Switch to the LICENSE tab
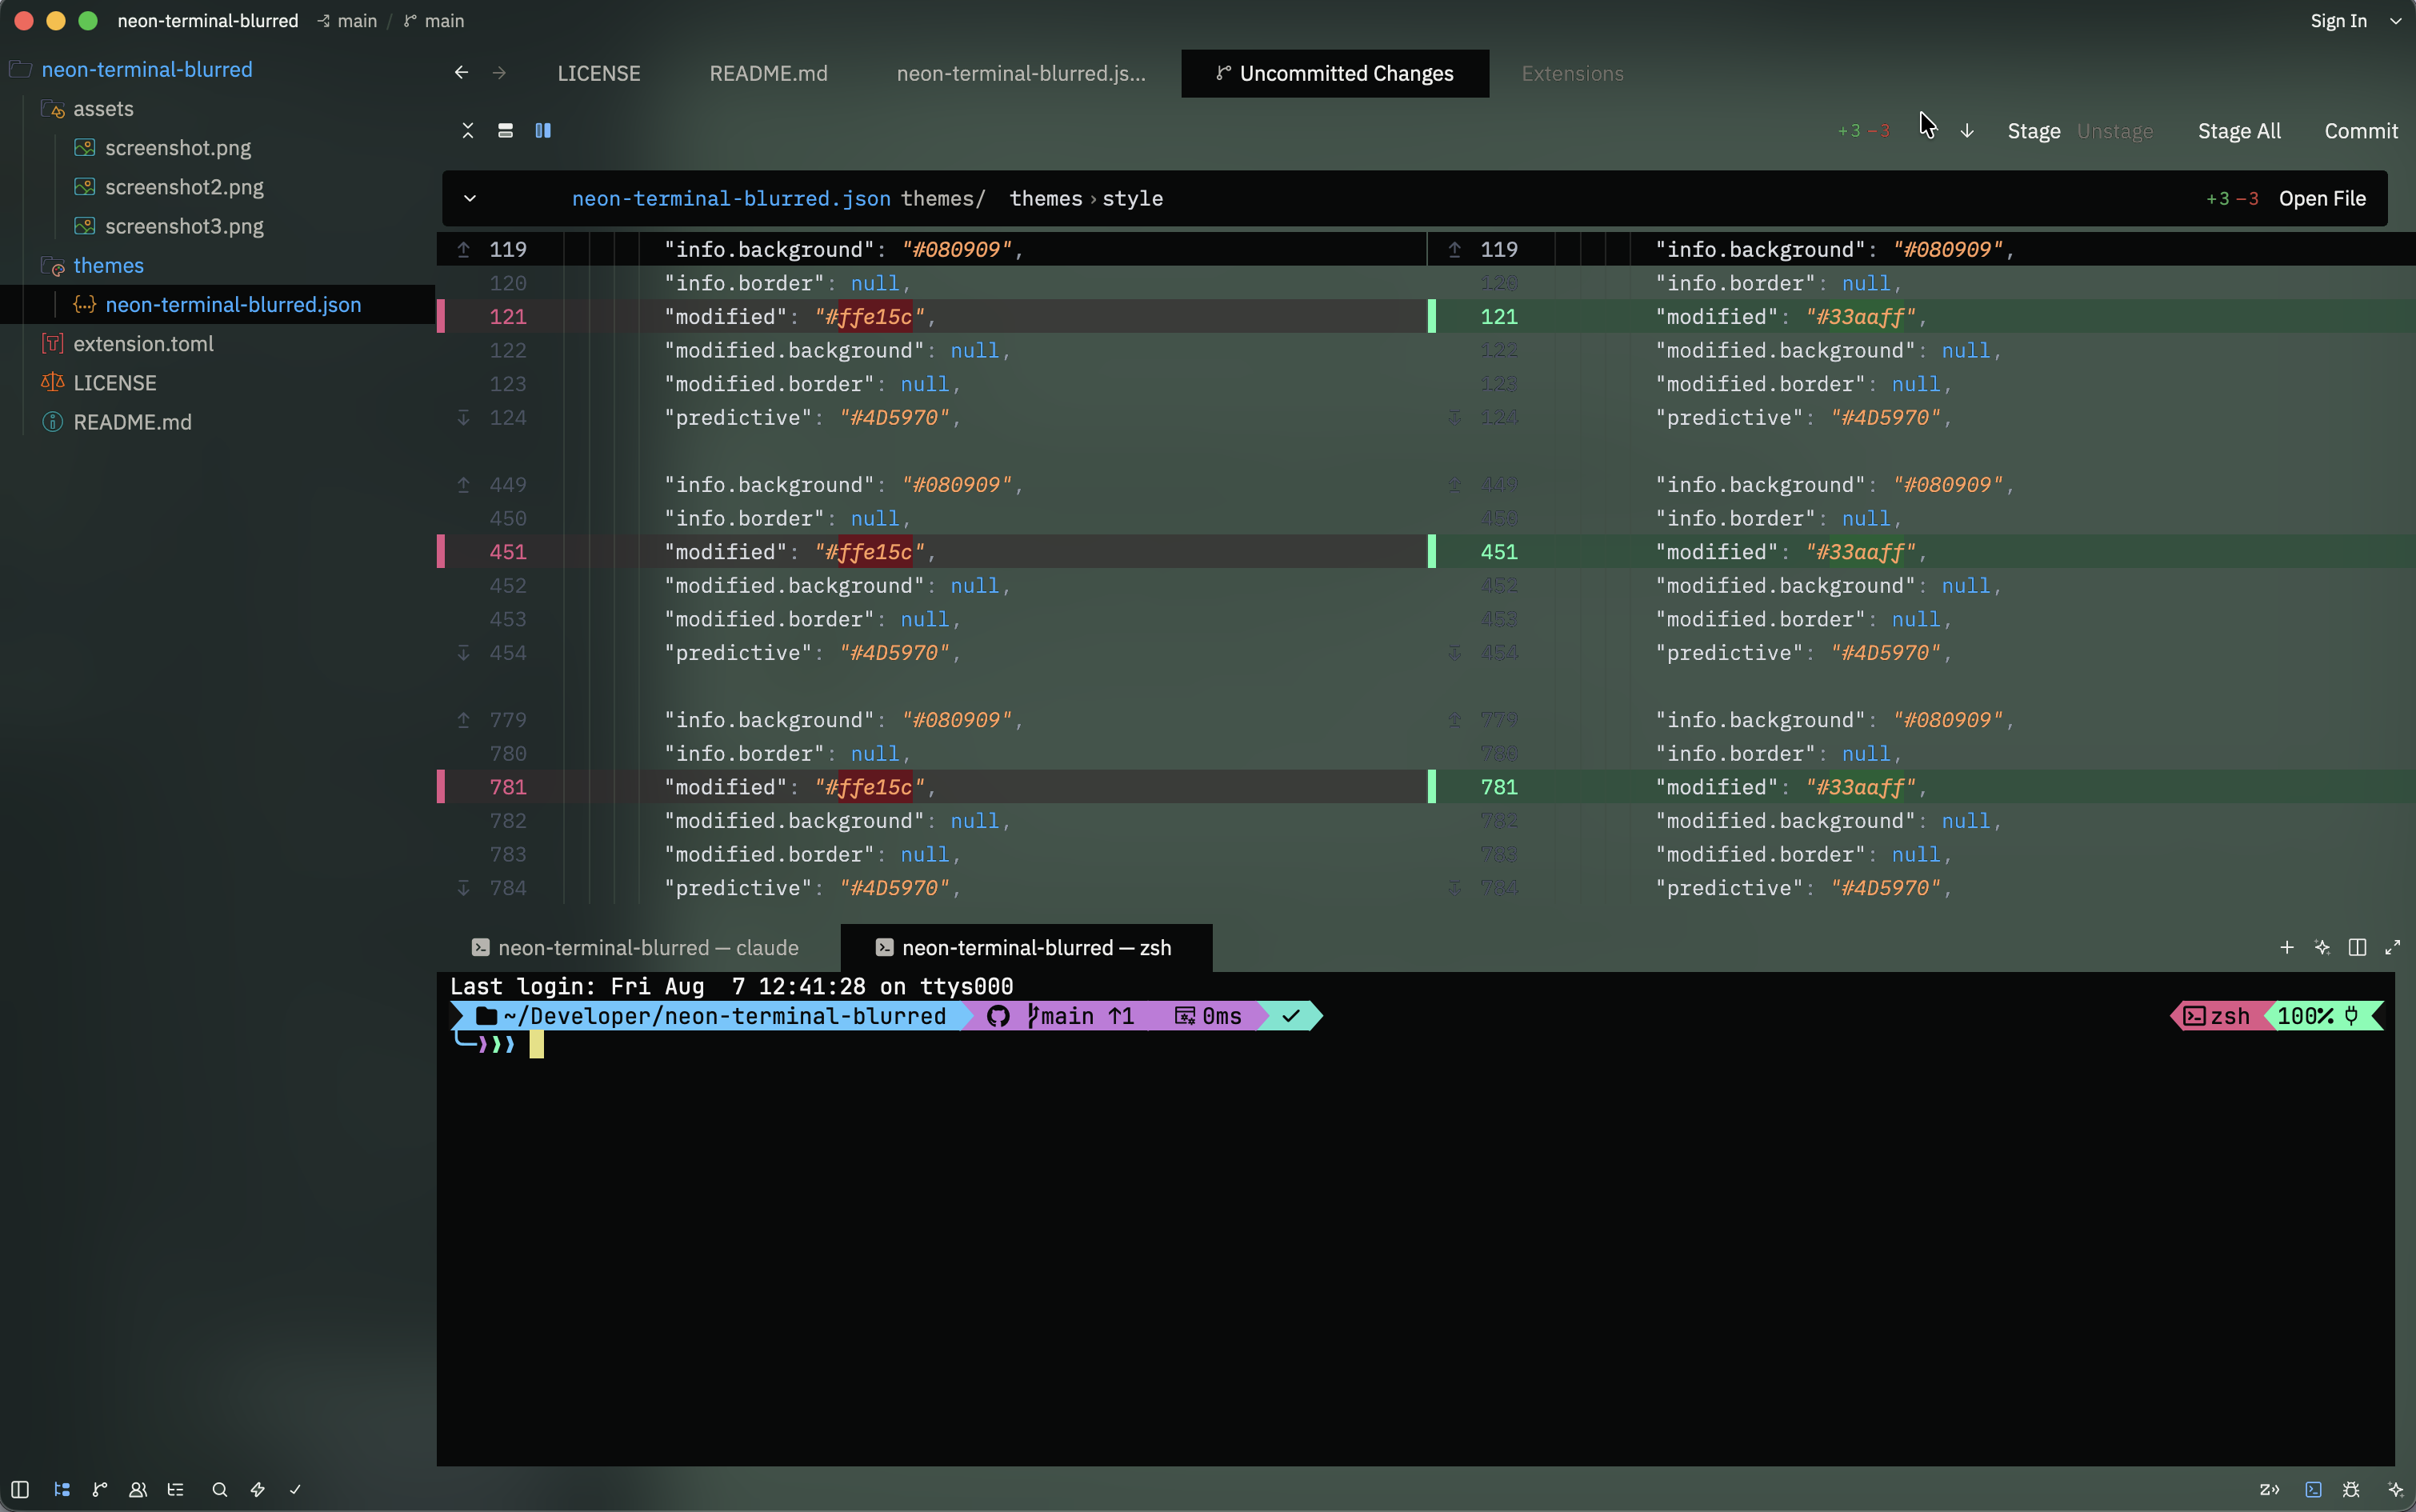This screenshot has width=2416, height=1512. (x=599, y=73)
